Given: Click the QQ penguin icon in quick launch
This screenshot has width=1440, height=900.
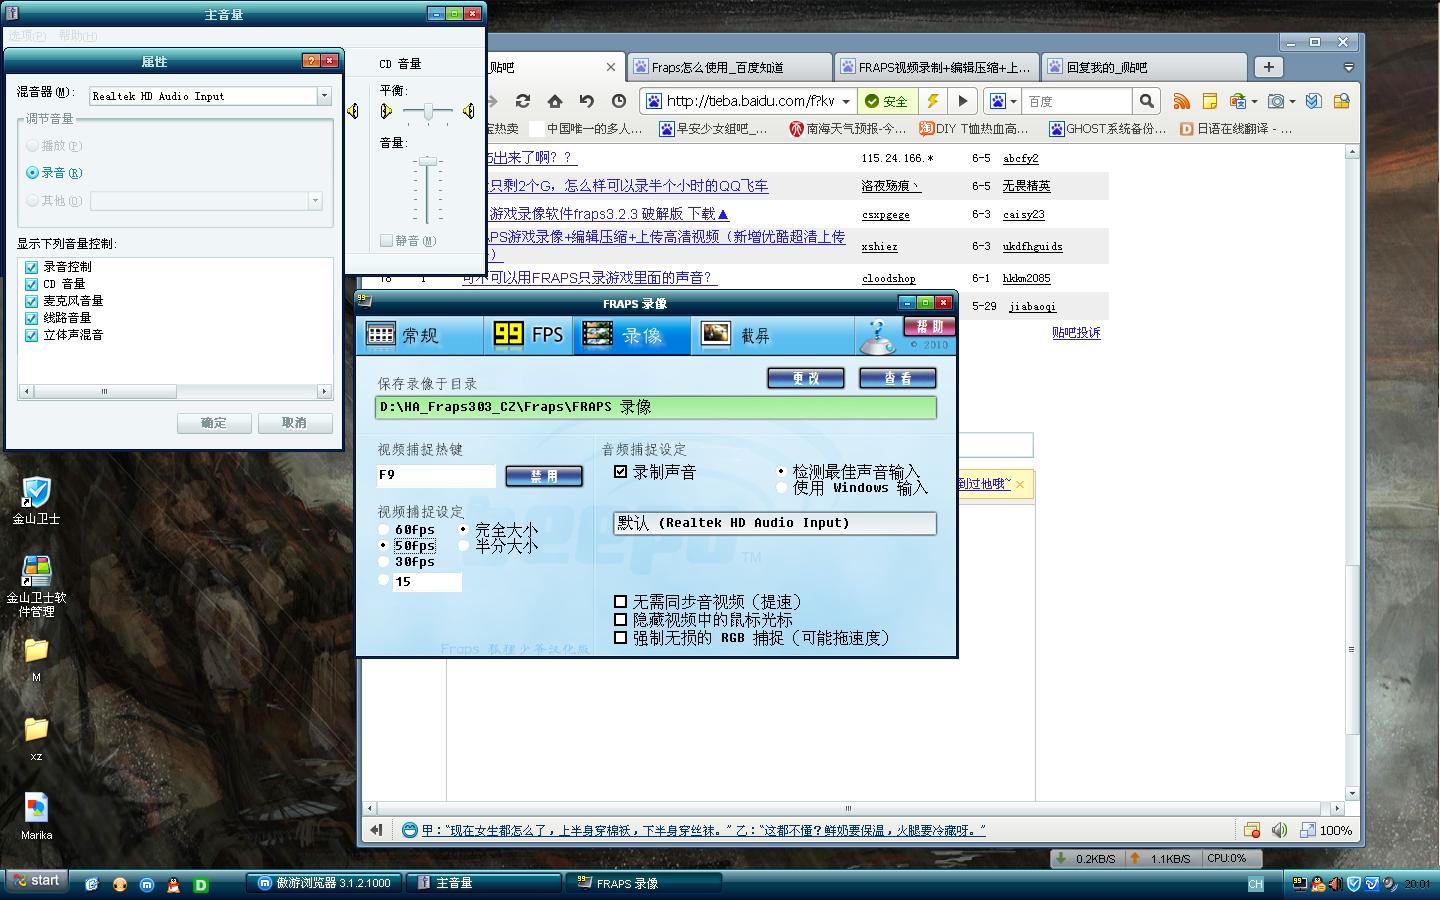Looking at the screenshot, I should tap(173, 884).
